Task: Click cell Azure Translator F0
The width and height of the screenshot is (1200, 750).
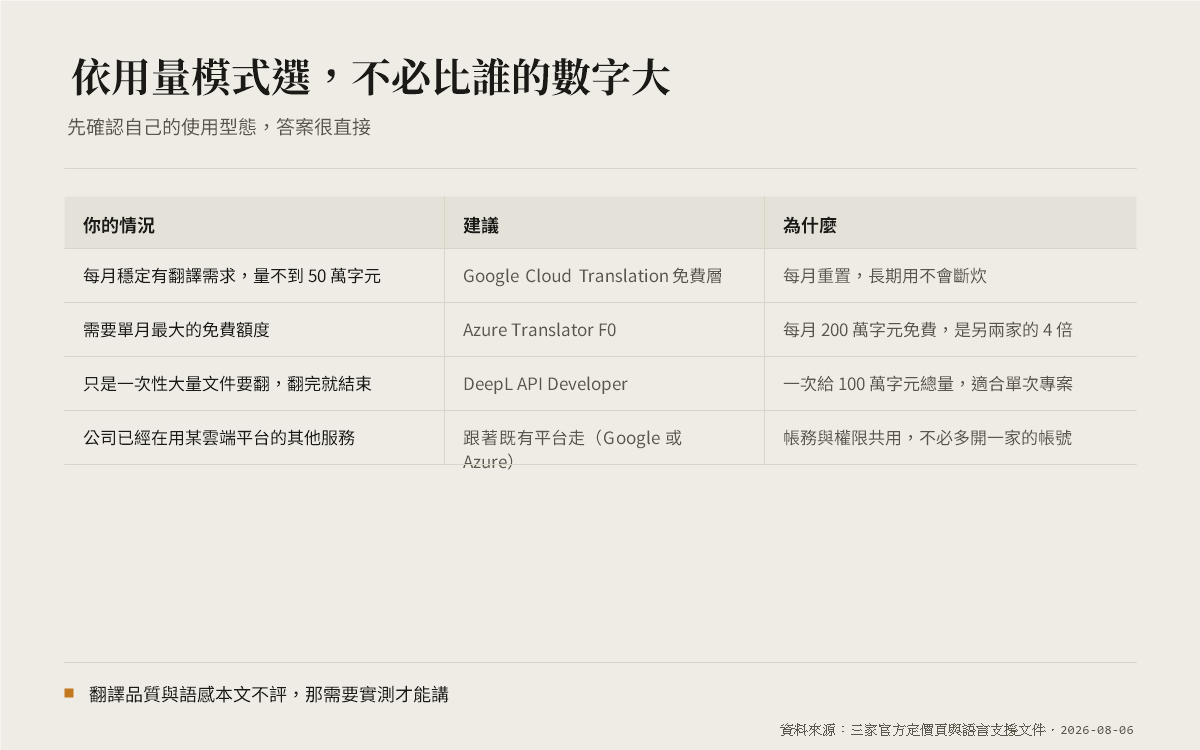Action: (604, 330)
